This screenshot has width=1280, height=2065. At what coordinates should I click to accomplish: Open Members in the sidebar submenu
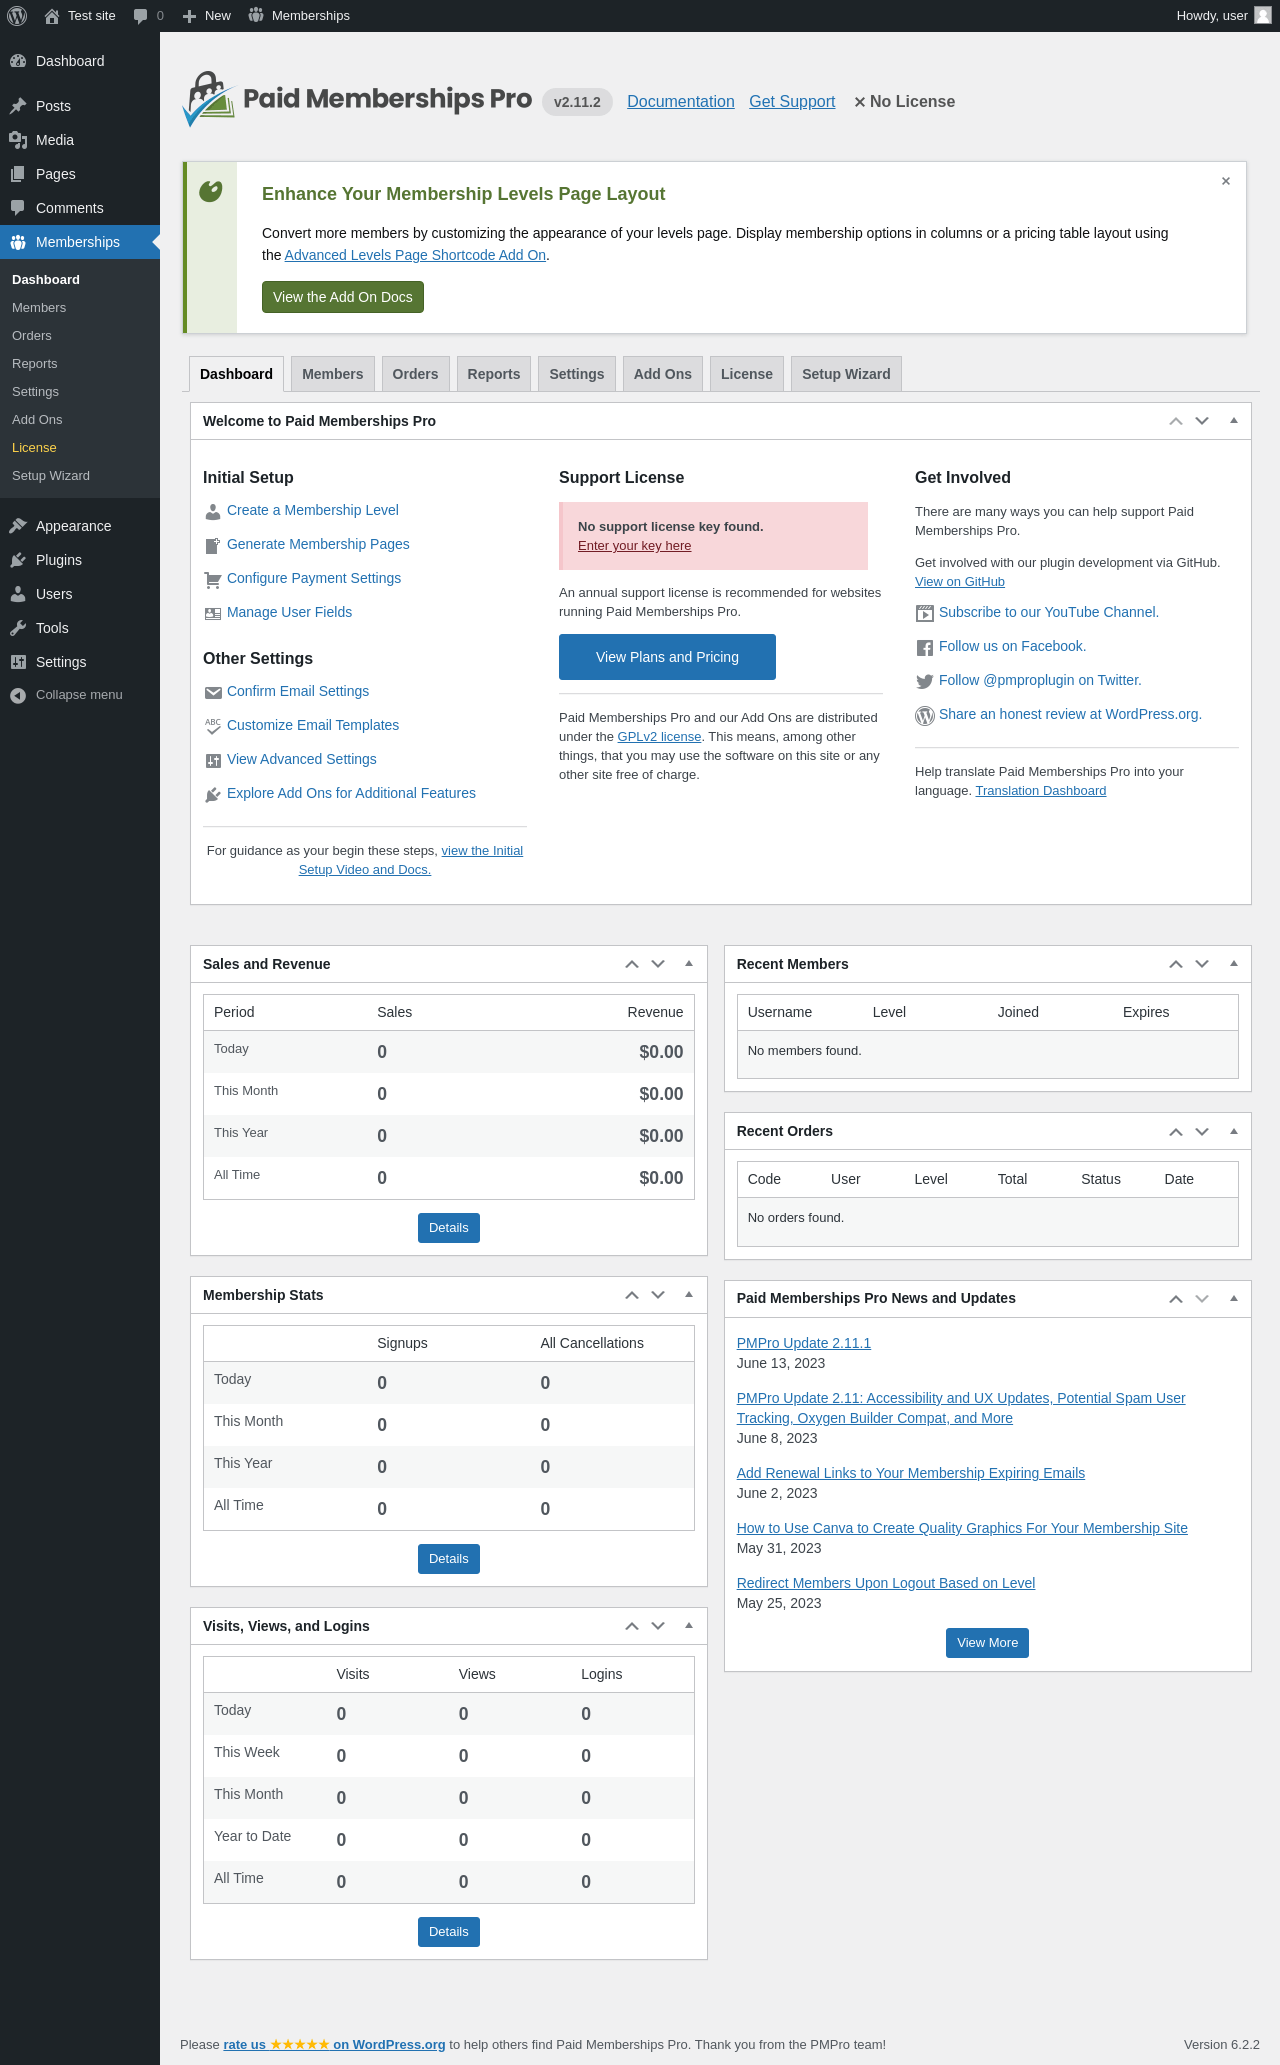(80, 308)
